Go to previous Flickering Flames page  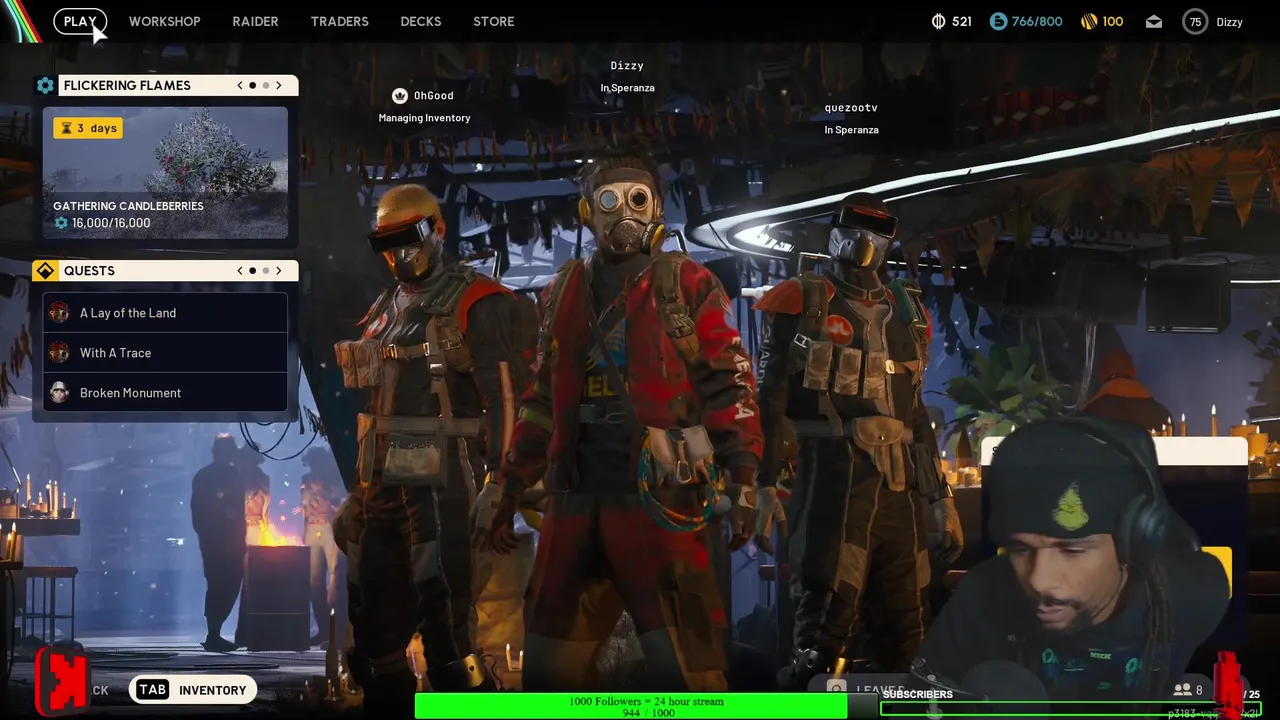(x=240, y=85)
